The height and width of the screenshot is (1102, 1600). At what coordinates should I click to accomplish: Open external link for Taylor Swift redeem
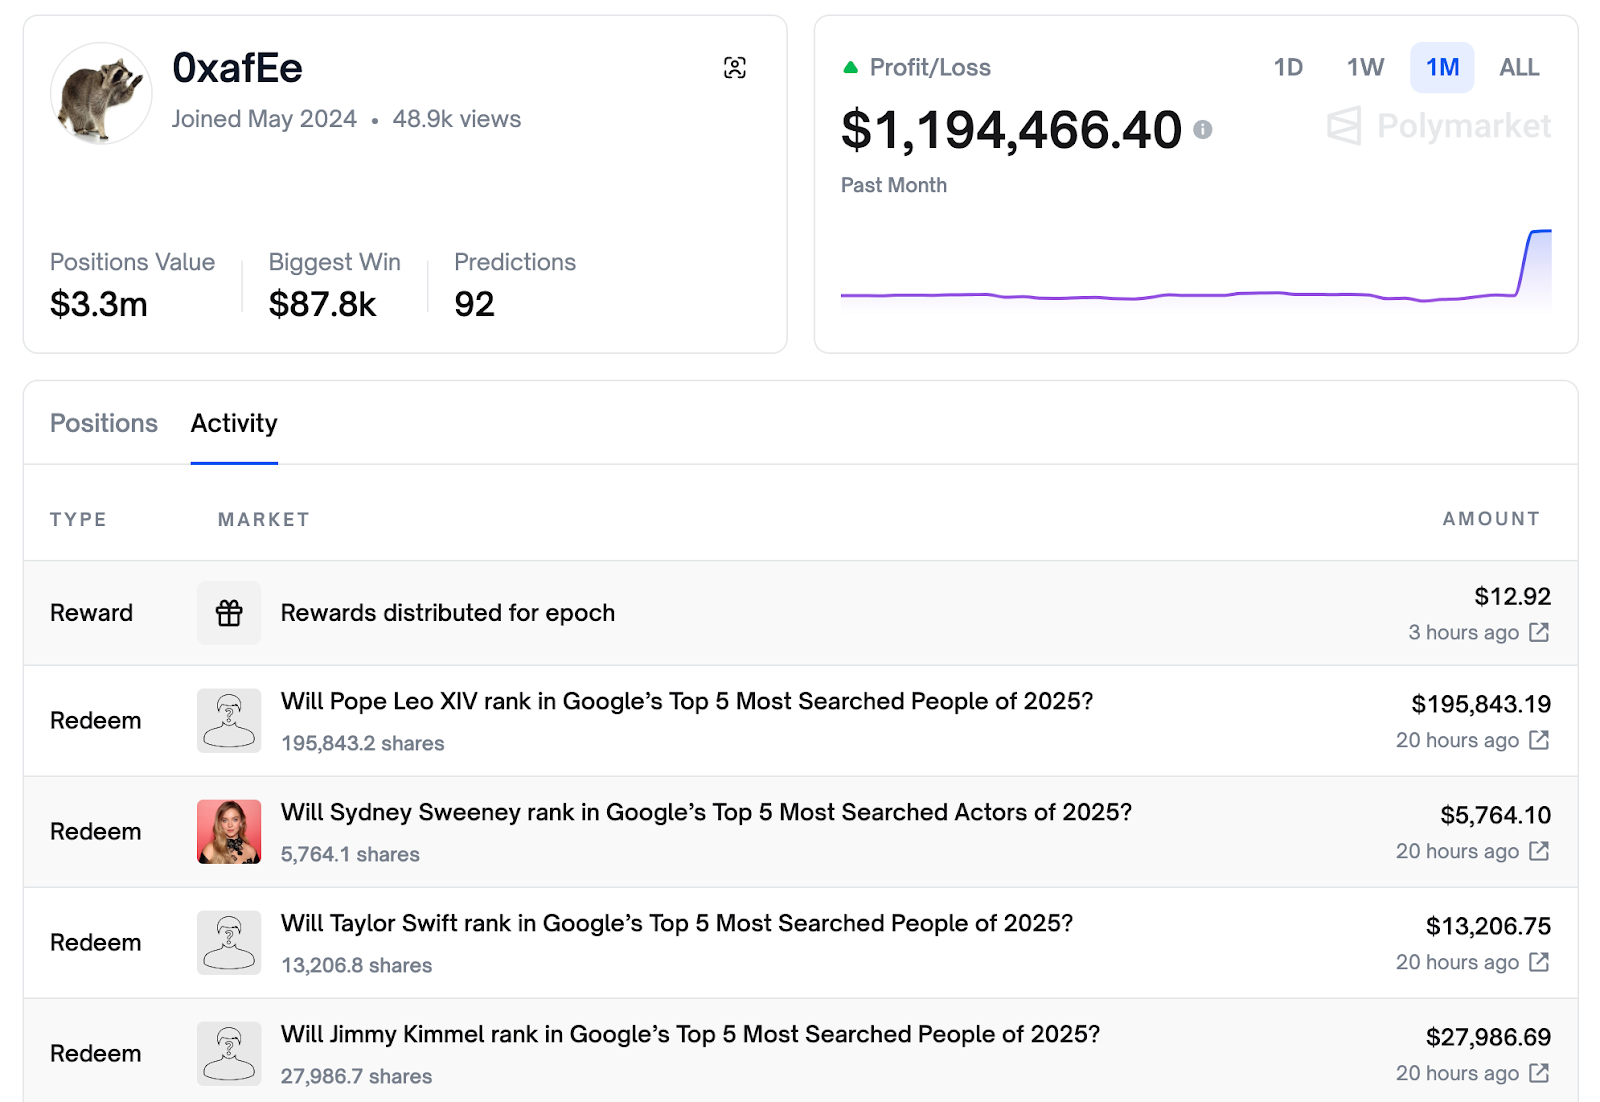point(1539,962)
